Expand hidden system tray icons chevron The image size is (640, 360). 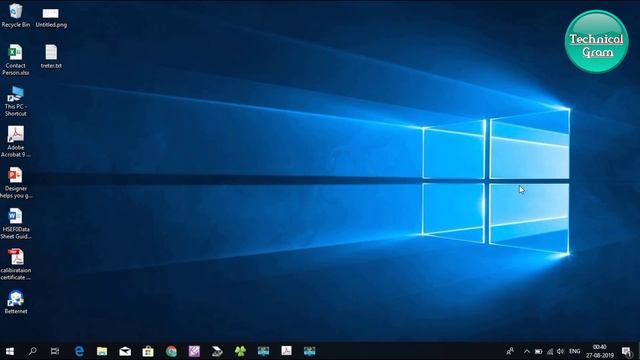point(527,351)
